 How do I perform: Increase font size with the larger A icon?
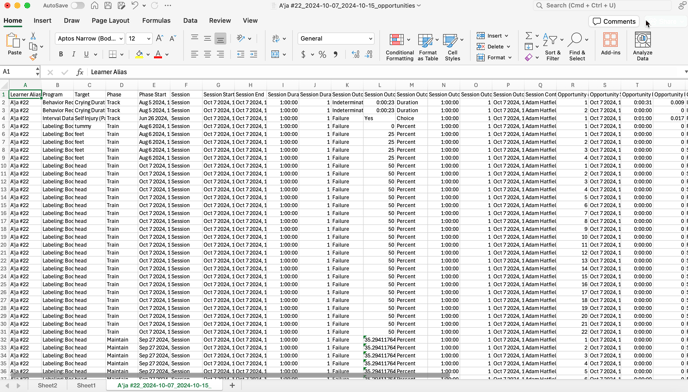click(x=160, y=39)
